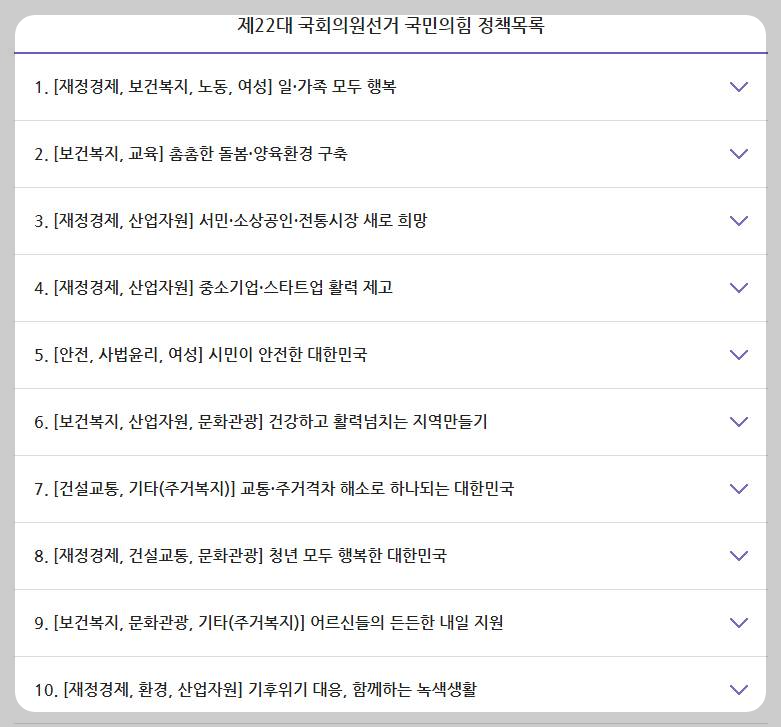Open policy text 시민이 안전한 대한민국
Image resolution: width=781 pixels, height=727 pixels.
tap(288, 355)
